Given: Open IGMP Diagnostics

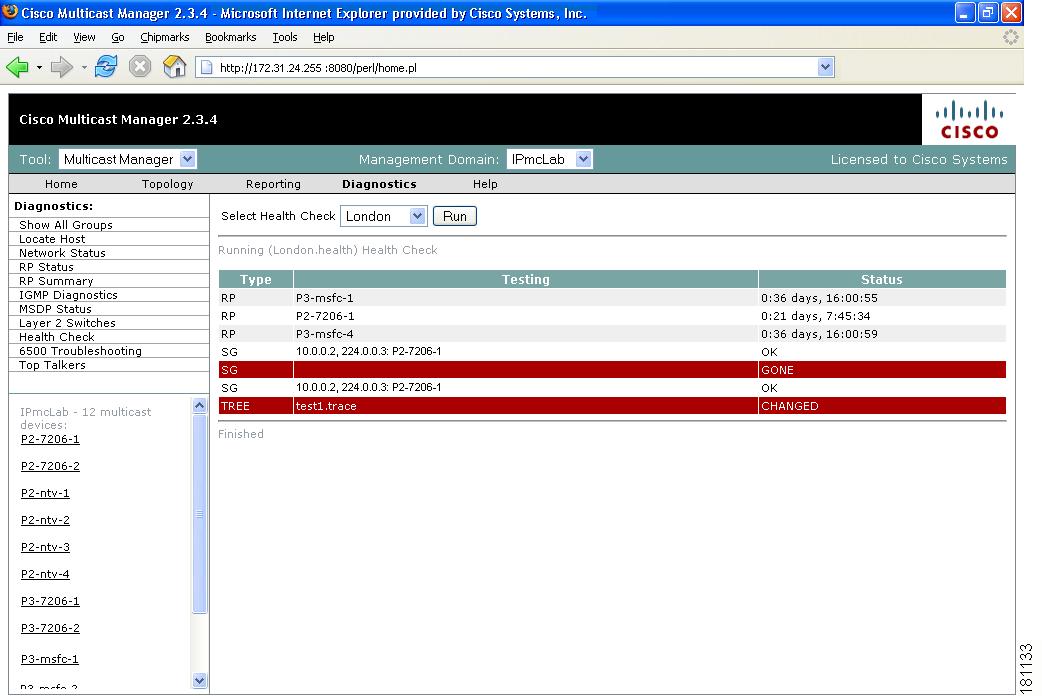Looking at the screenshot, I should pos(68,294).
